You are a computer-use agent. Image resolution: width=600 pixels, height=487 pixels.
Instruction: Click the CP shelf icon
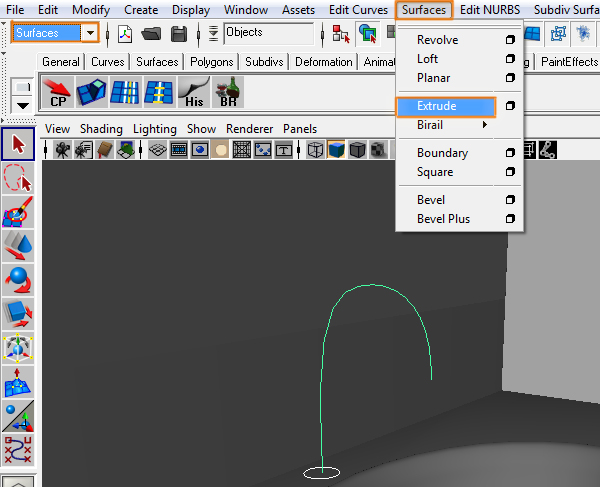[57, 92]
